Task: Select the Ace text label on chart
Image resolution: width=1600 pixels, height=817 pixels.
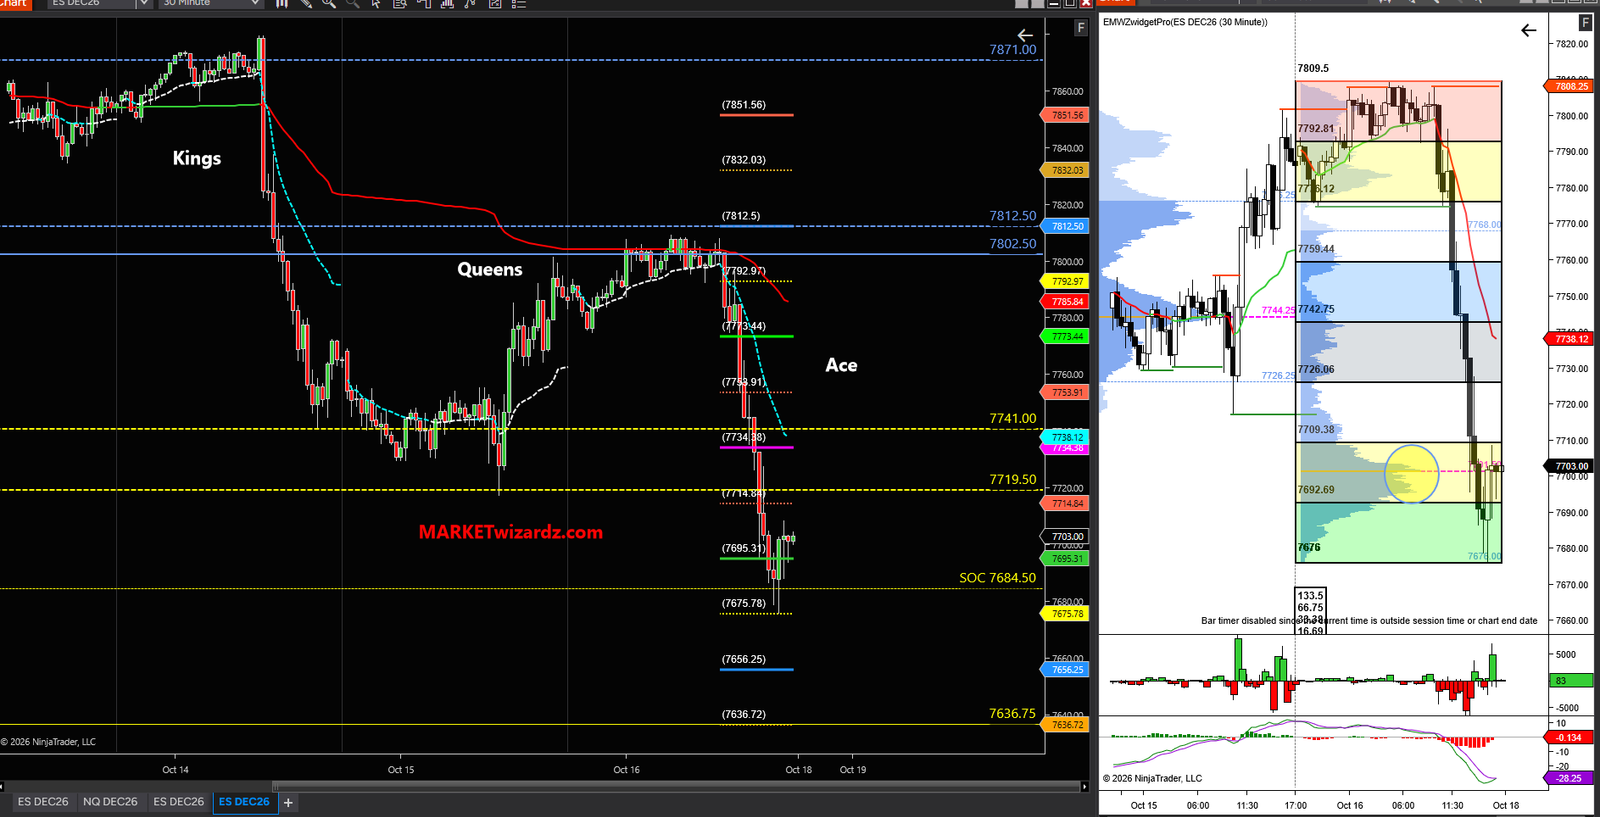Action: click(841, 365)
